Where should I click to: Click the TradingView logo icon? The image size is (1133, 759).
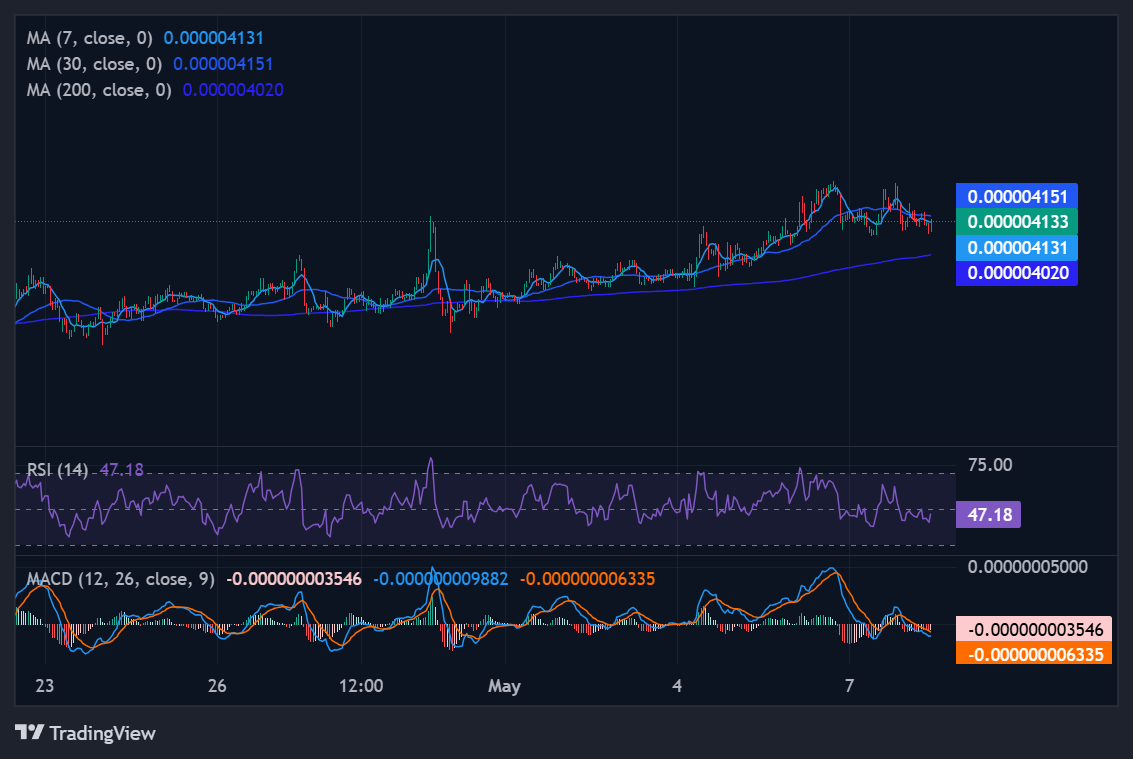tap(30, 732)
